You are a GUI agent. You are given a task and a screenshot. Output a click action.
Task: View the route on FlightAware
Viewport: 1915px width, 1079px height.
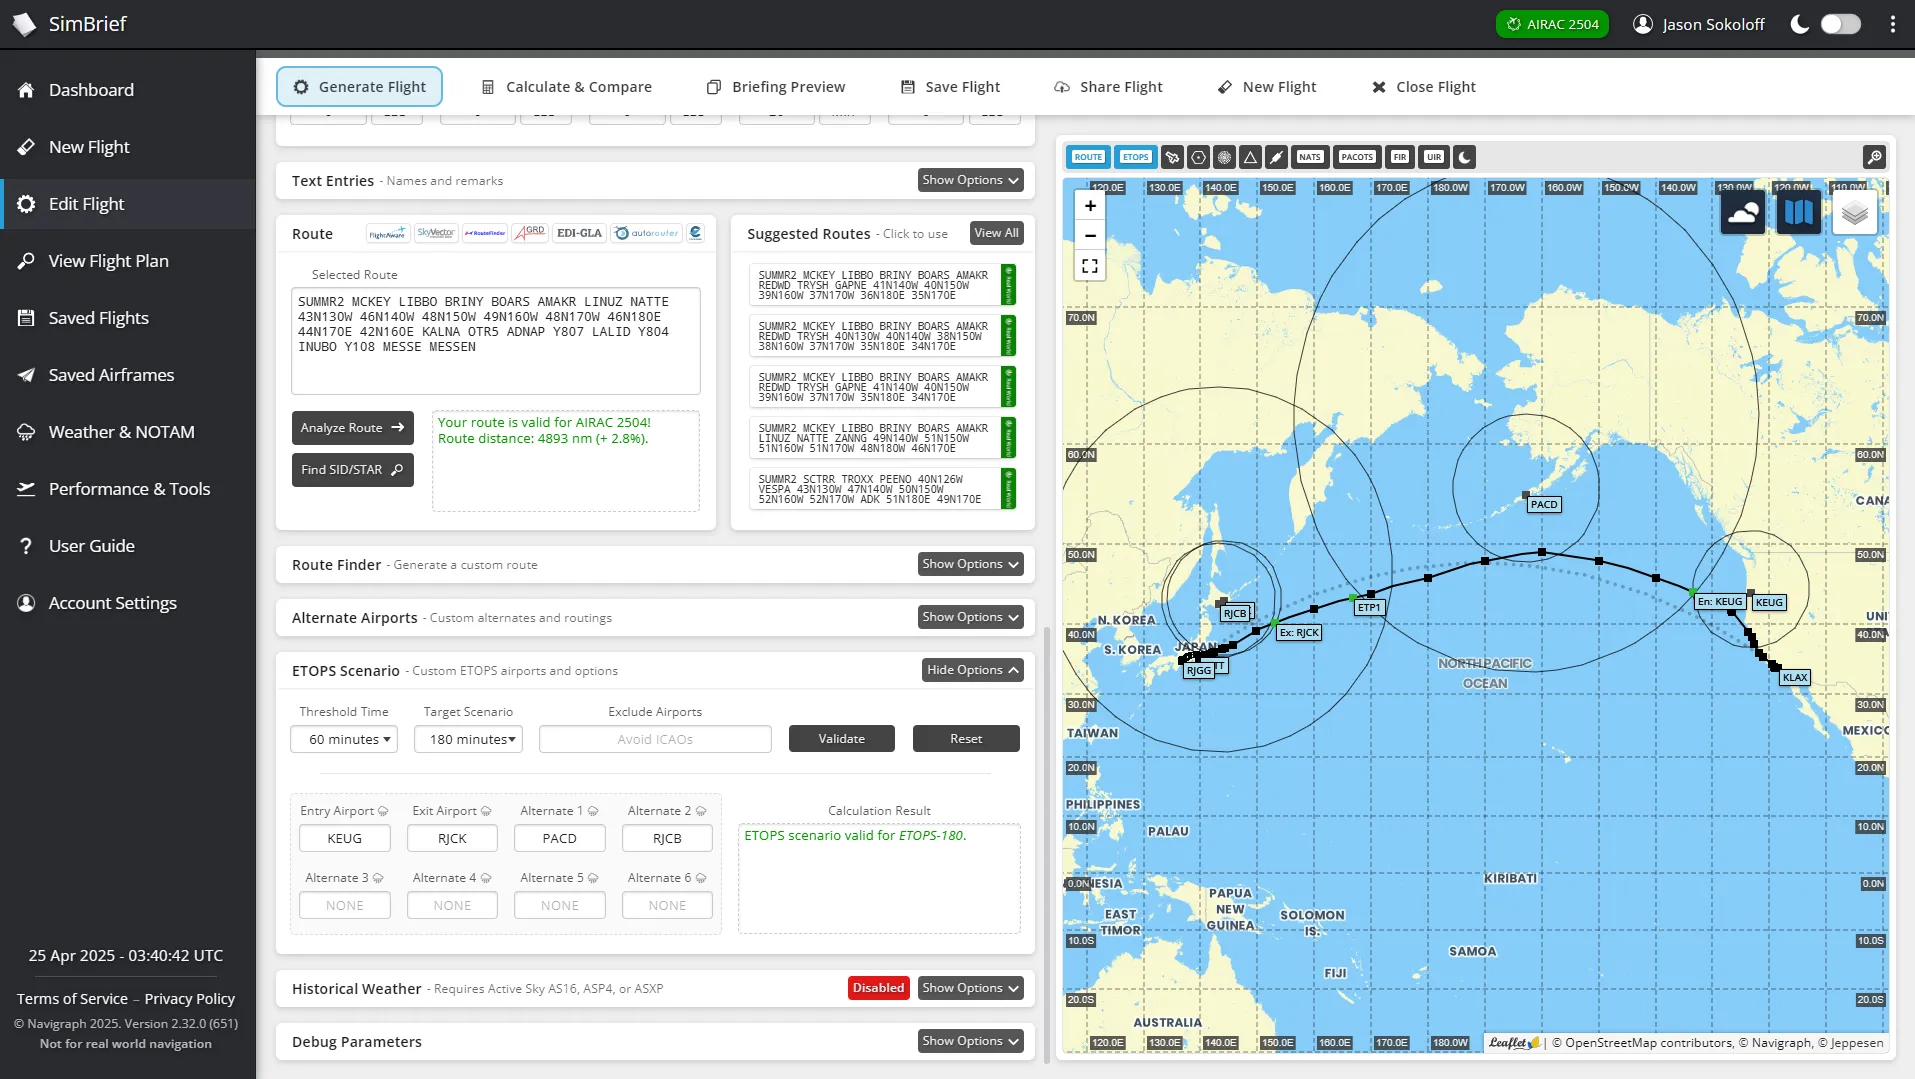386,232
